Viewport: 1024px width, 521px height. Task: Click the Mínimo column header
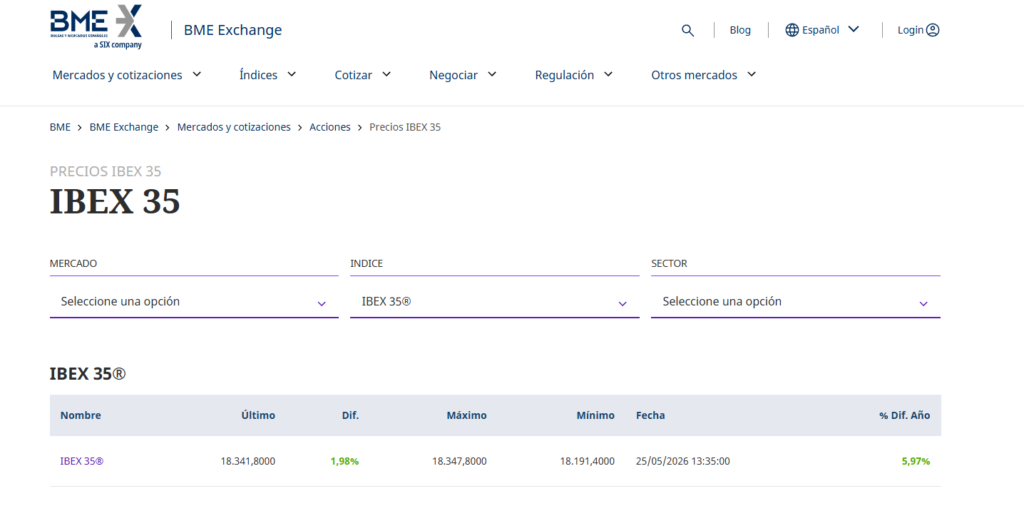coord(595,415)
